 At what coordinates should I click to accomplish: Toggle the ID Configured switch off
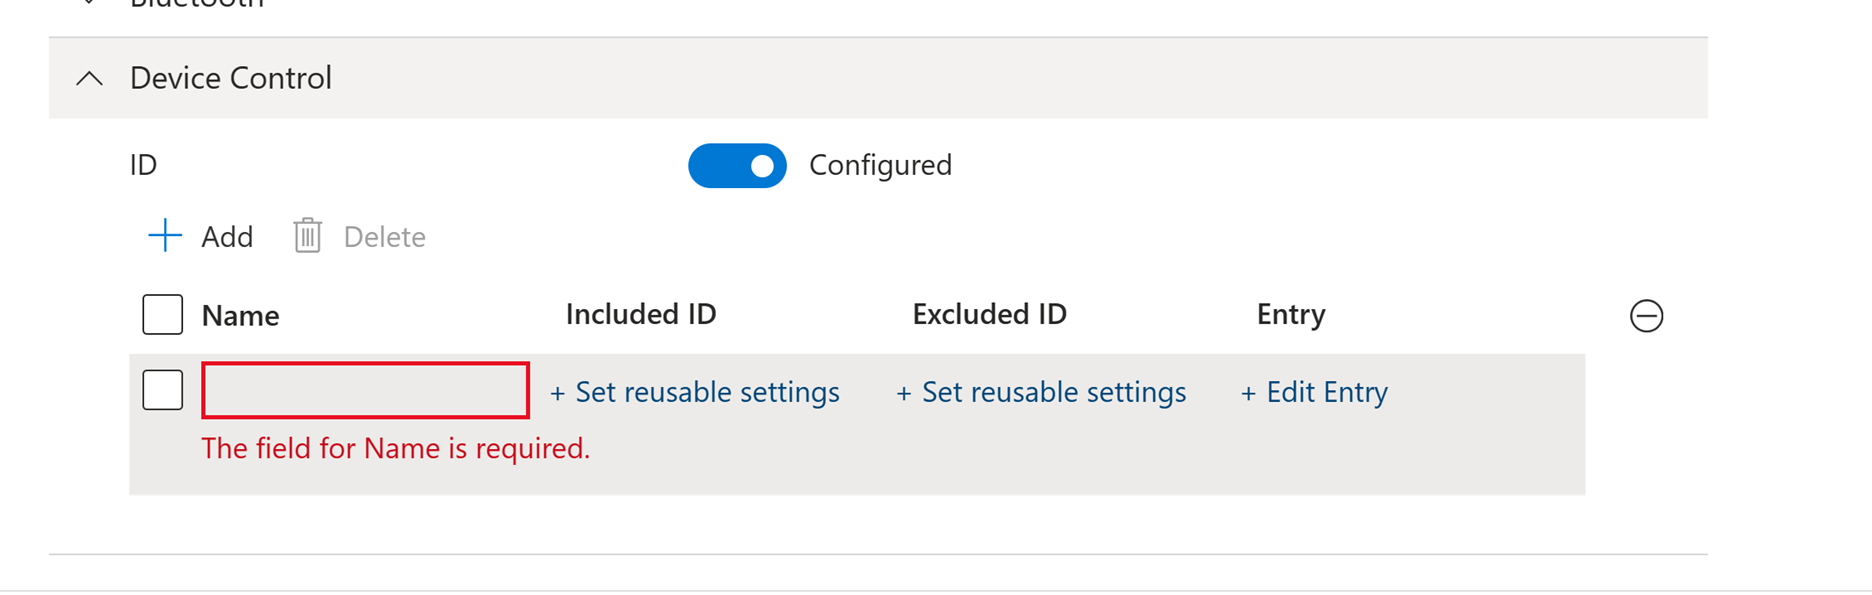[x=737, y=166]
